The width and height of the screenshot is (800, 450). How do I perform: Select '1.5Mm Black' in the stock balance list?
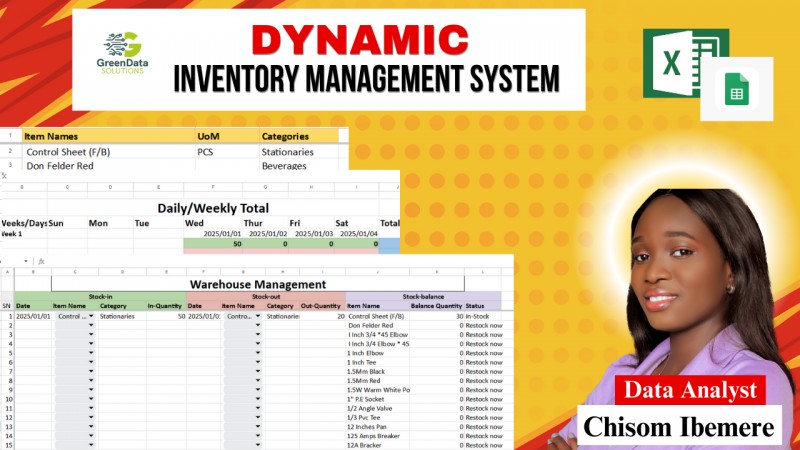[x=366, y=371]
